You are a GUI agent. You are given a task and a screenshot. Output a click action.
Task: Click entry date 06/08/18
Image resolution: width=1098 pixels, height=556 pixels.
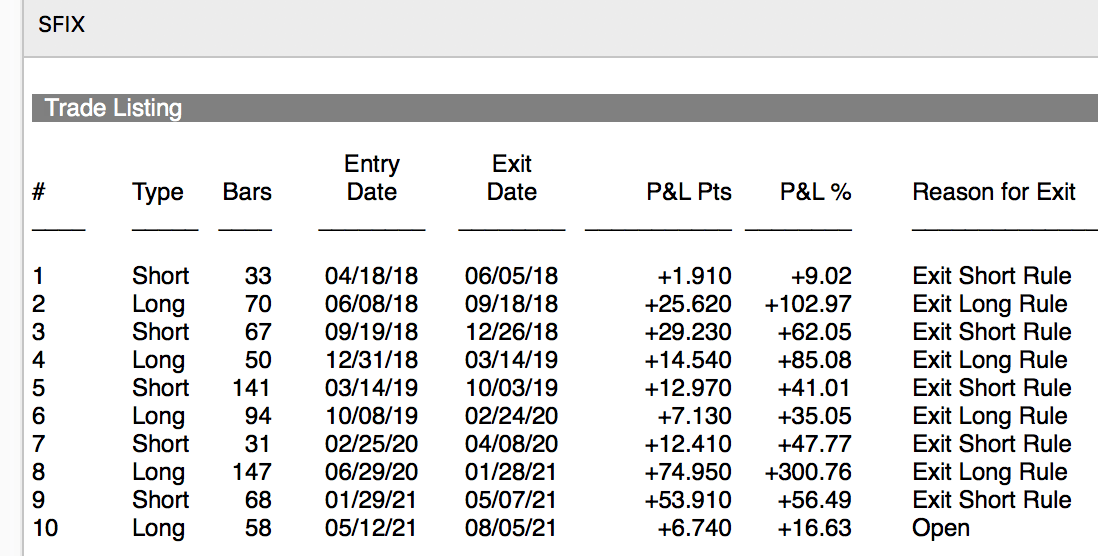pos(372,304)
